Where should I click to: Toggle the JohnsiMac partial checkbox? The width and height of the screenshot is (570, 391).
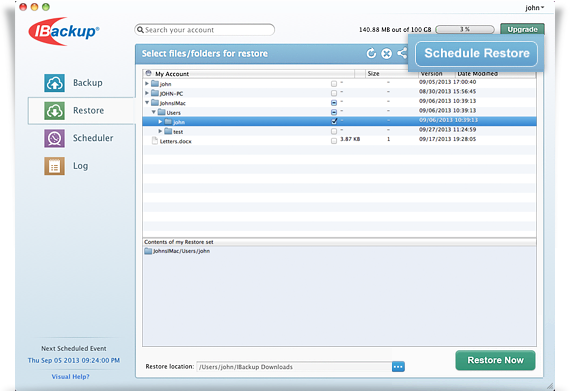(x=334, y=103)
